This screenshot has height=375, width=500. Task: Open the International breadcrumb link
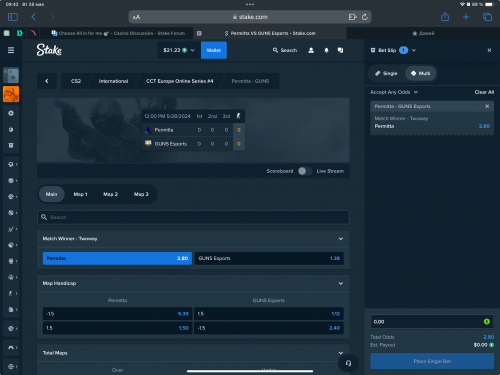point(113,81)
